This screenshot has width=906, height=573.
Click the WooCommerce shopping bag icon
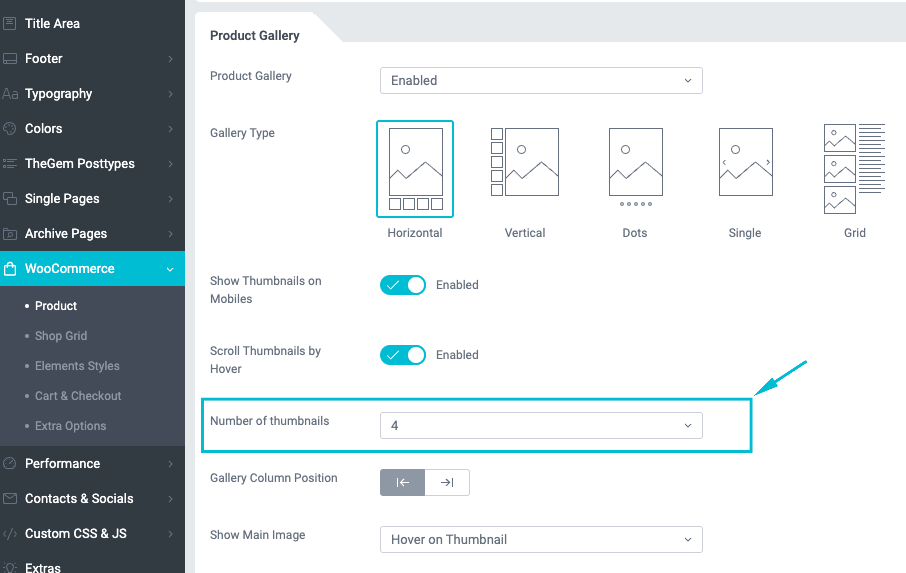tap(11, 269)
